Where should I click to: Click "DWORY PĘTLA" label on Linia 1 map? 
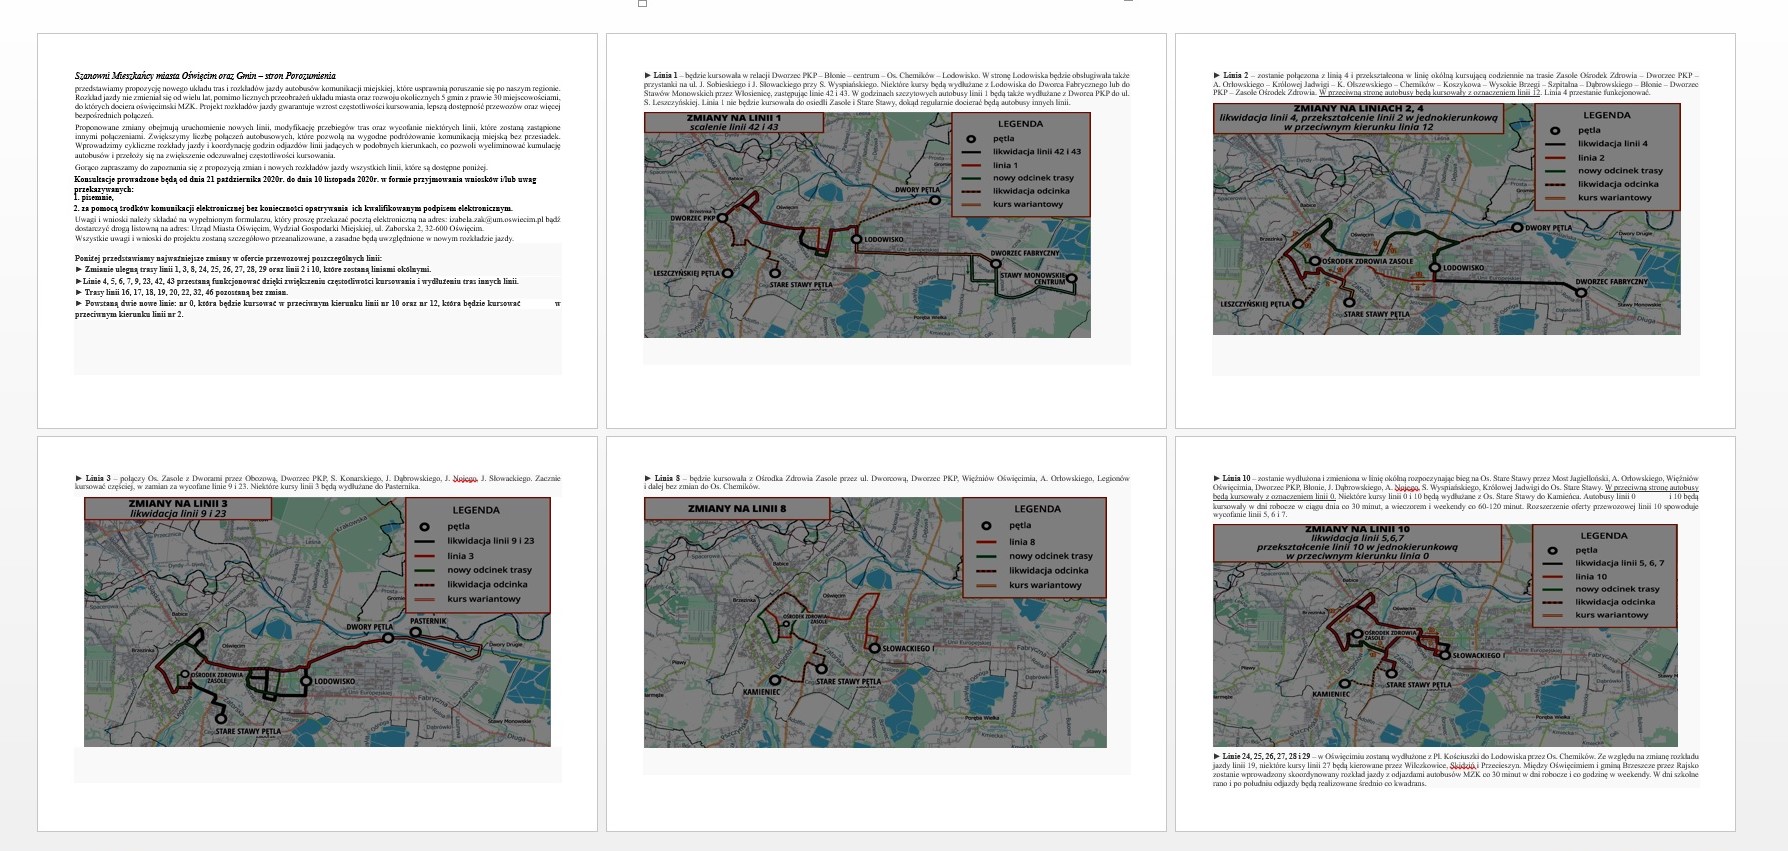coord(917,190)
